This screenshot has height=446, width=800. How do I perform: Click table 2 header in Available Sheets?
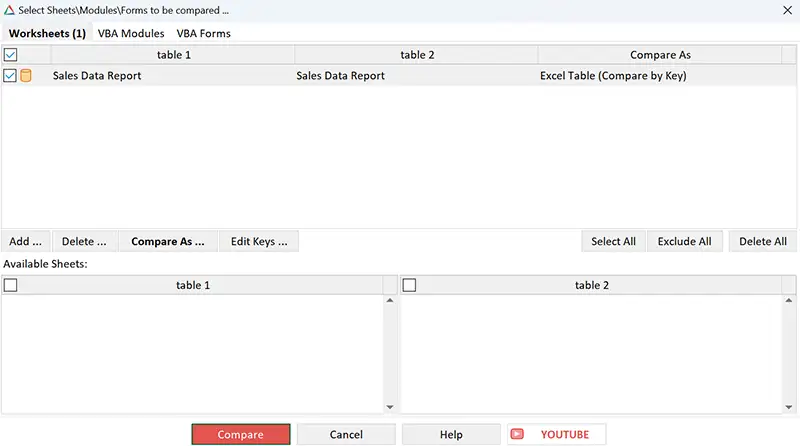[592, 285]
